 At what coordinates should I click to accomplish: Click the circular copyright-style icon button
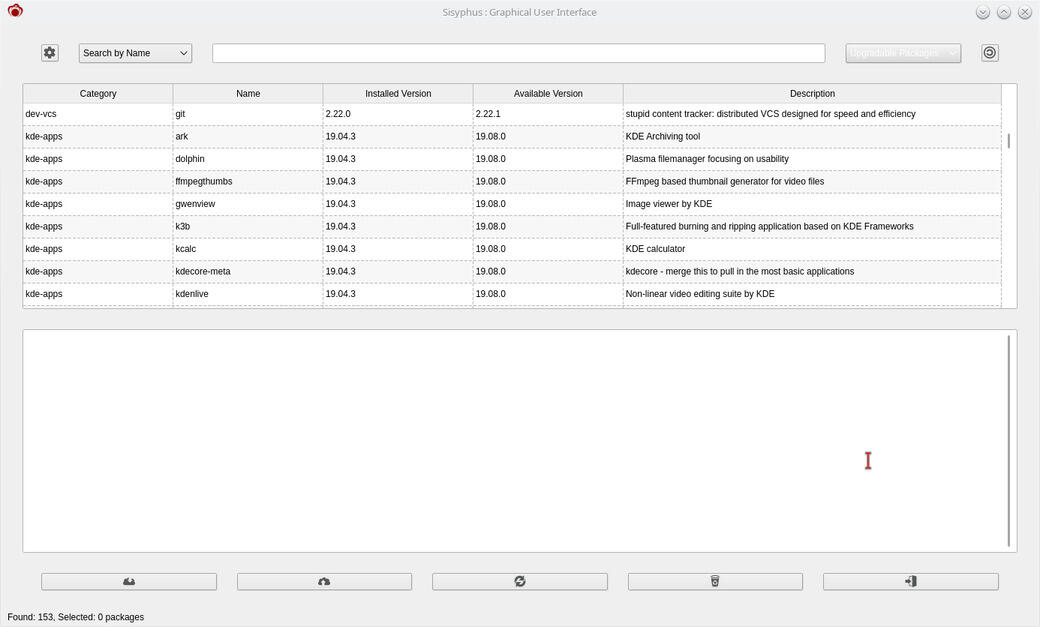tap(990, 53)
